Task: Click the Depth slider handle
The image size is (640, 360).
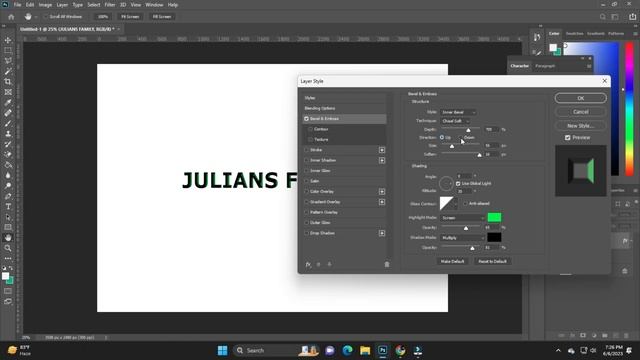Action: 468,130
